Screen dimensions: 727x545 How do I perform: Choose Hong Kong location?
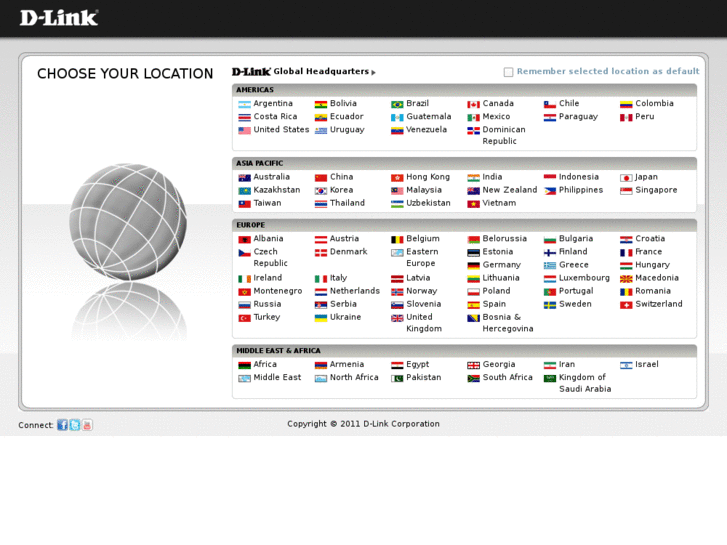(428, 177)
